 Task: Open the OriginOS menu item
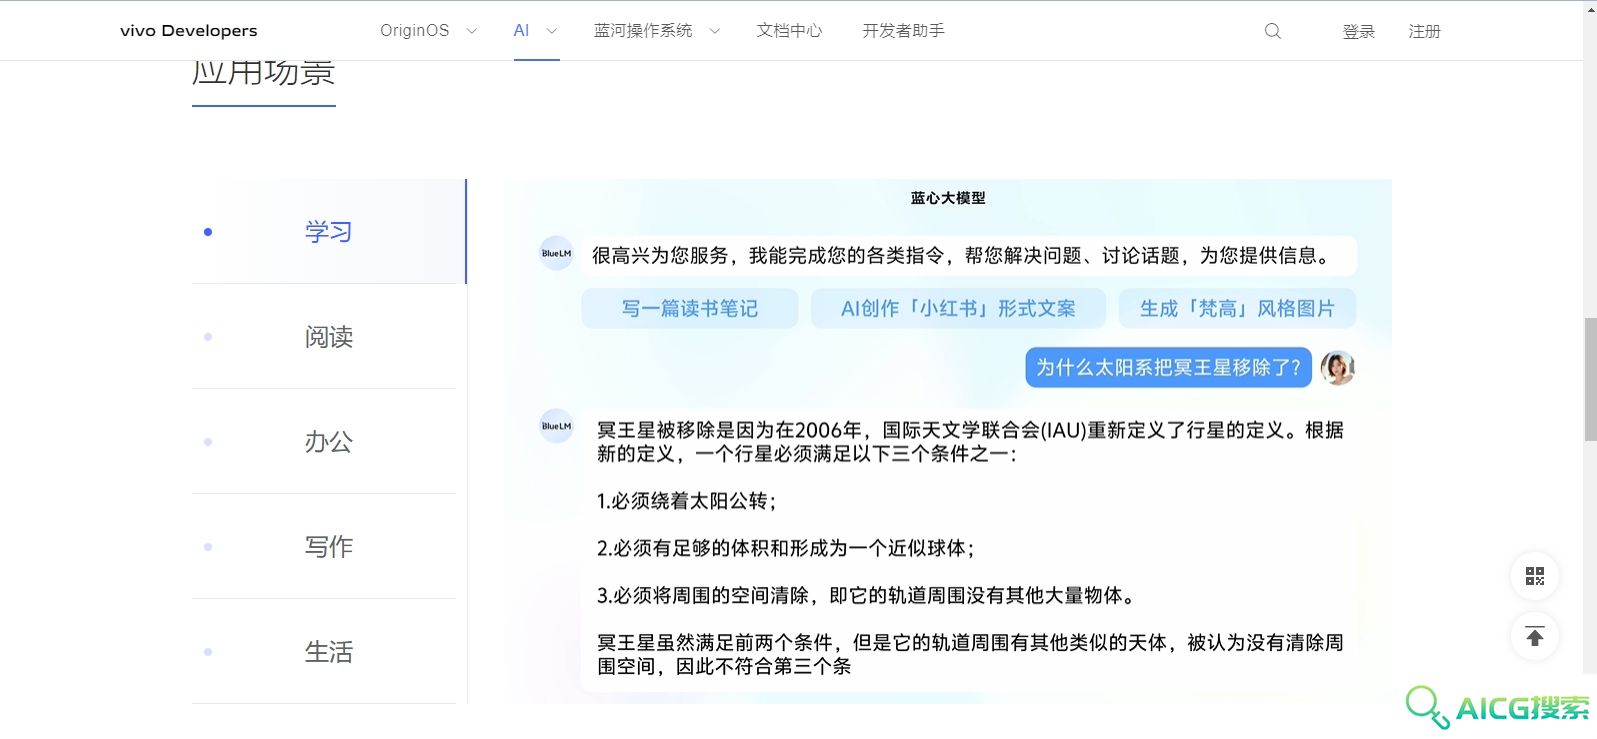point(415,31)
